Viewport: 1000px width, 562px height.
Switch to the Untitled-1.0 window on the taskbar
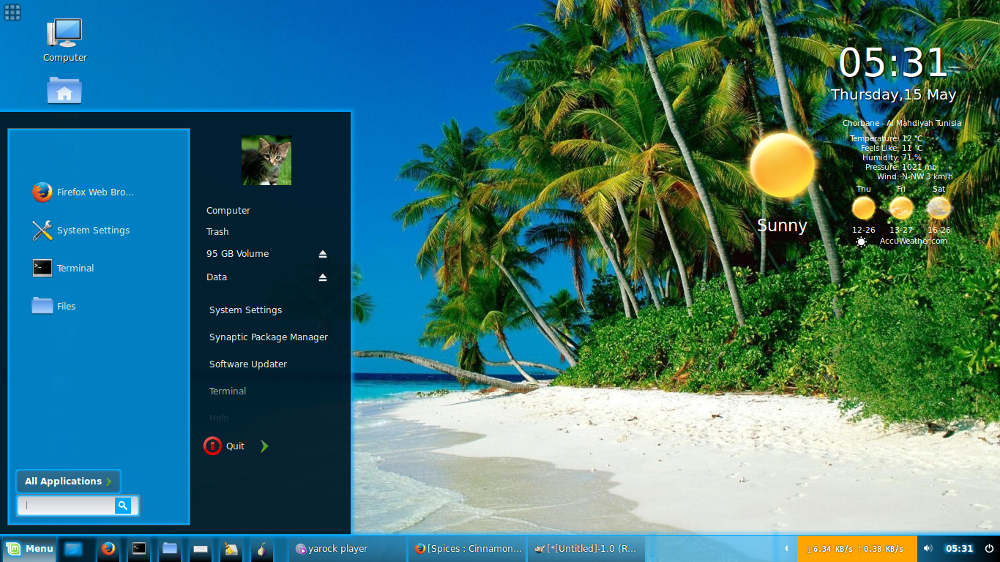pos(587,549)
